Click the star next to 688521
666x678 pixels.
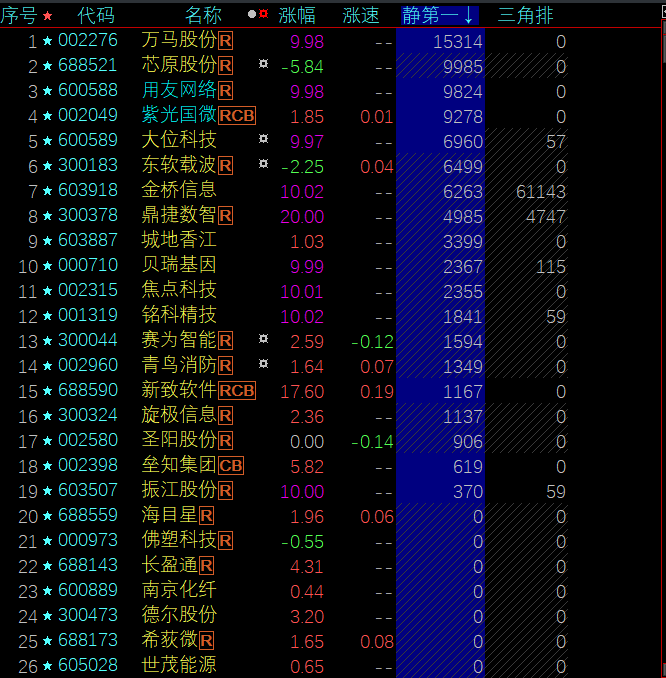pos(48,66)
